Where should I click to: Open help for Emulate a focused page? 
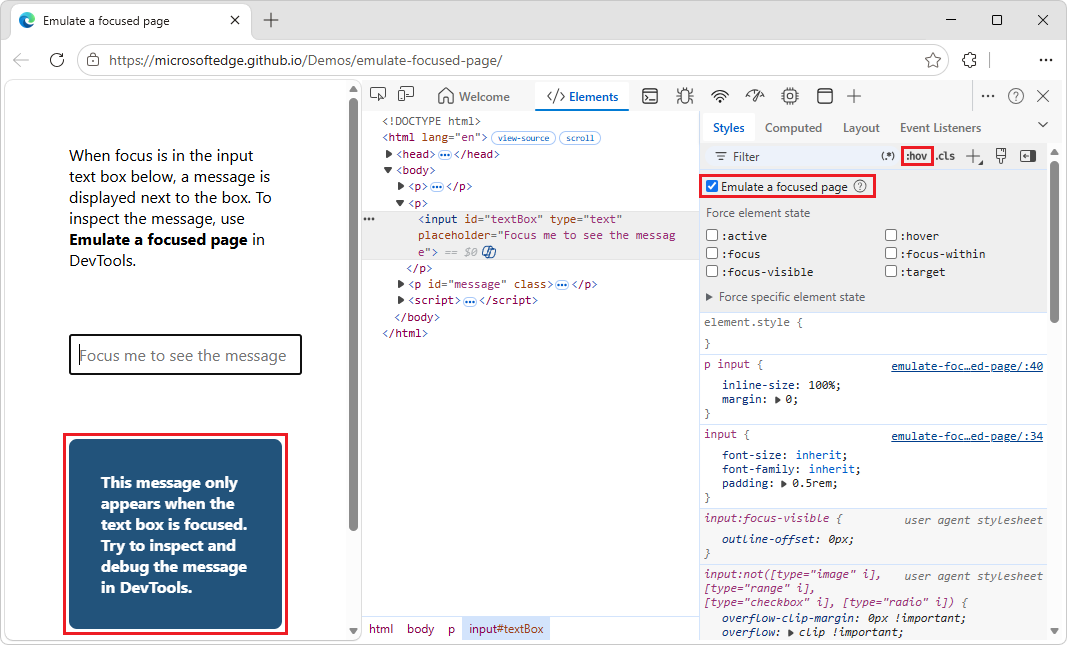pyautogui.click(x=860, y=186)
